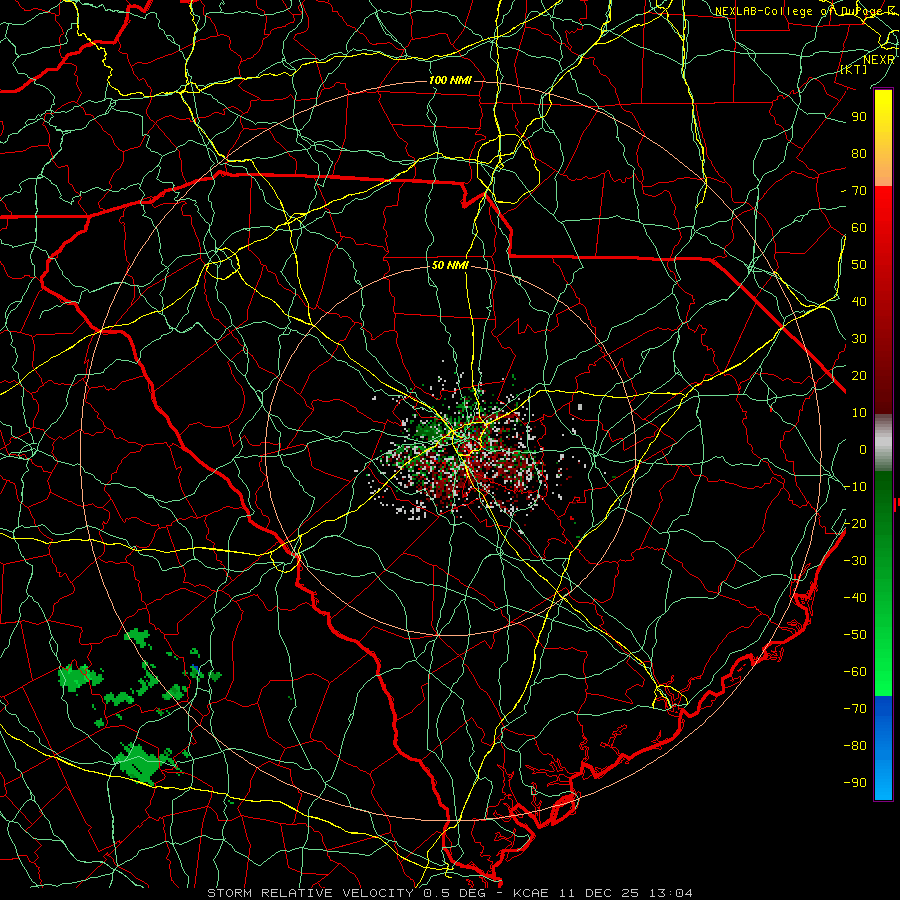Pick the gray-white zero velocity color segment
Screen dimensions: 900x900
pos(883,443)
